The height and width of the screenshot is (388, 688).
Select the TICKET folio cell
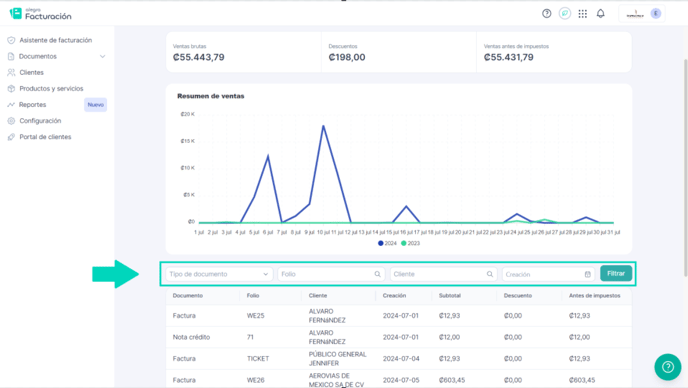[258, 359]
